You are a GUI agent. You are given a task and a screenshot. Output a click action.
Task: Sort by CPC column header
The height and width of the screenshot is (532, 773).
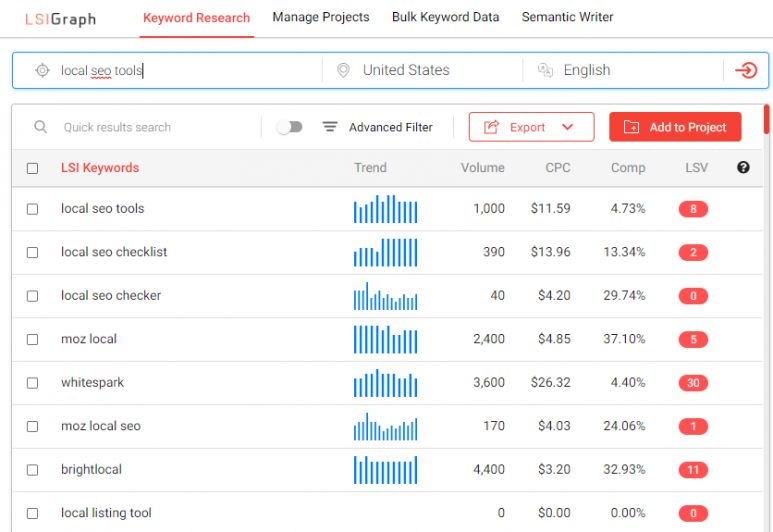tap(558, 168)
